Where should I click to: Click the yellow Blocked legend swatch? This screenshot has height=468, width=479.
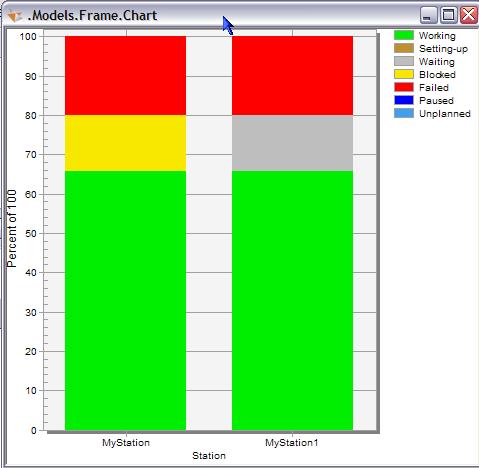tap(404, 74)
